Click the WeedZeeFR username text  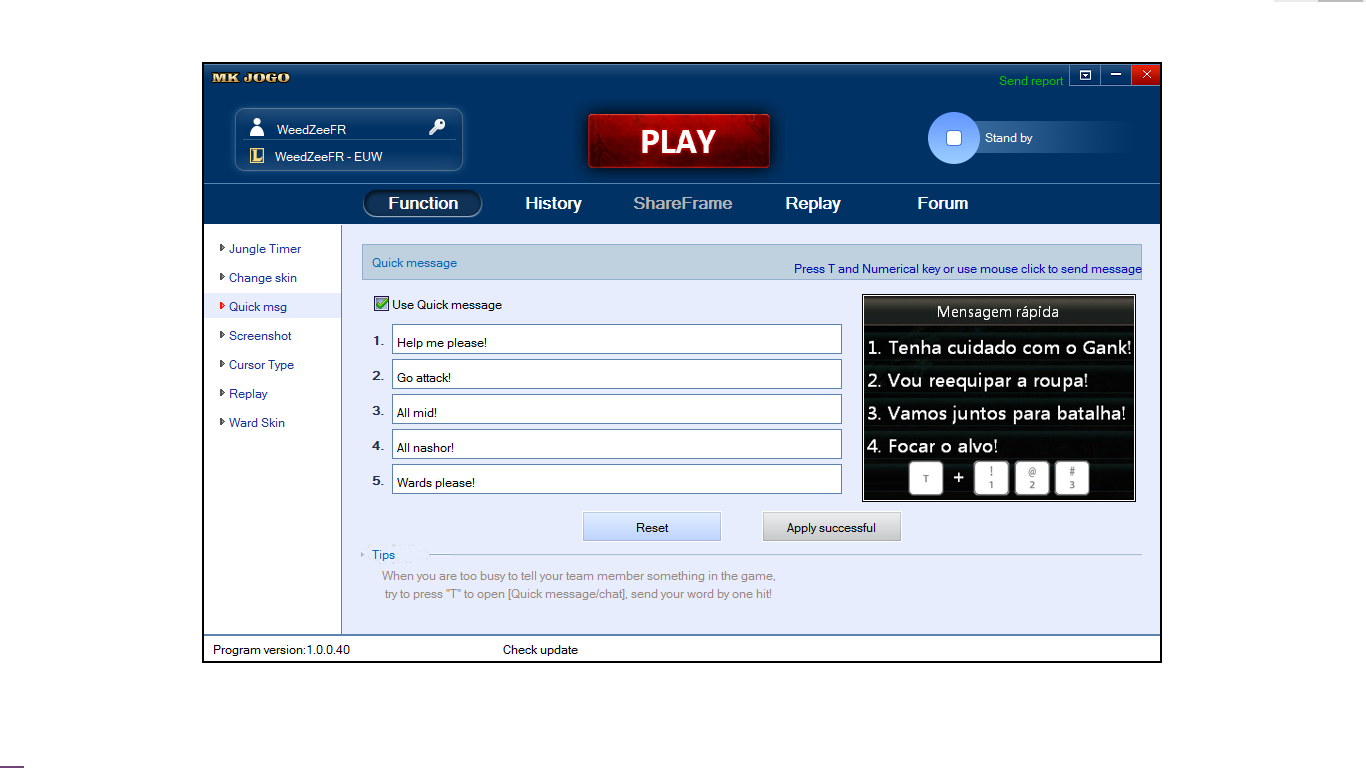(311, 130)
